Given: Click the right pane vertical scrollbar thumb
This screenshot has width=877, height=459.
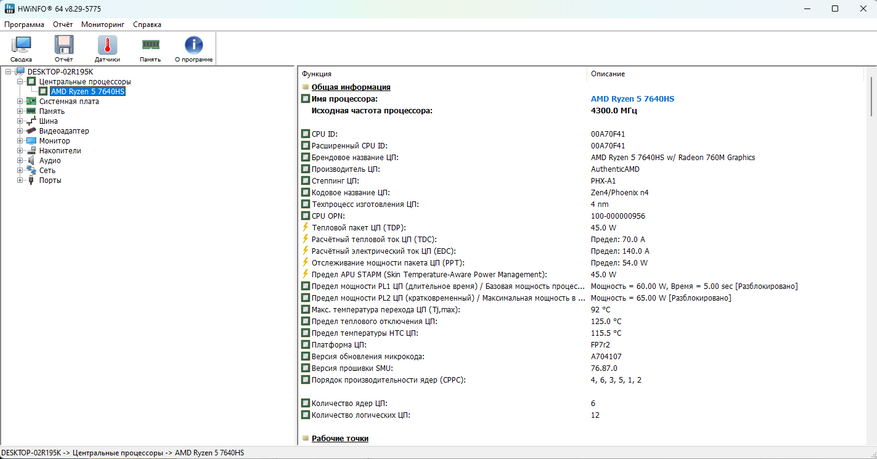Looking at the screenshot, I should pyautogui.click(x=872, y=96).
